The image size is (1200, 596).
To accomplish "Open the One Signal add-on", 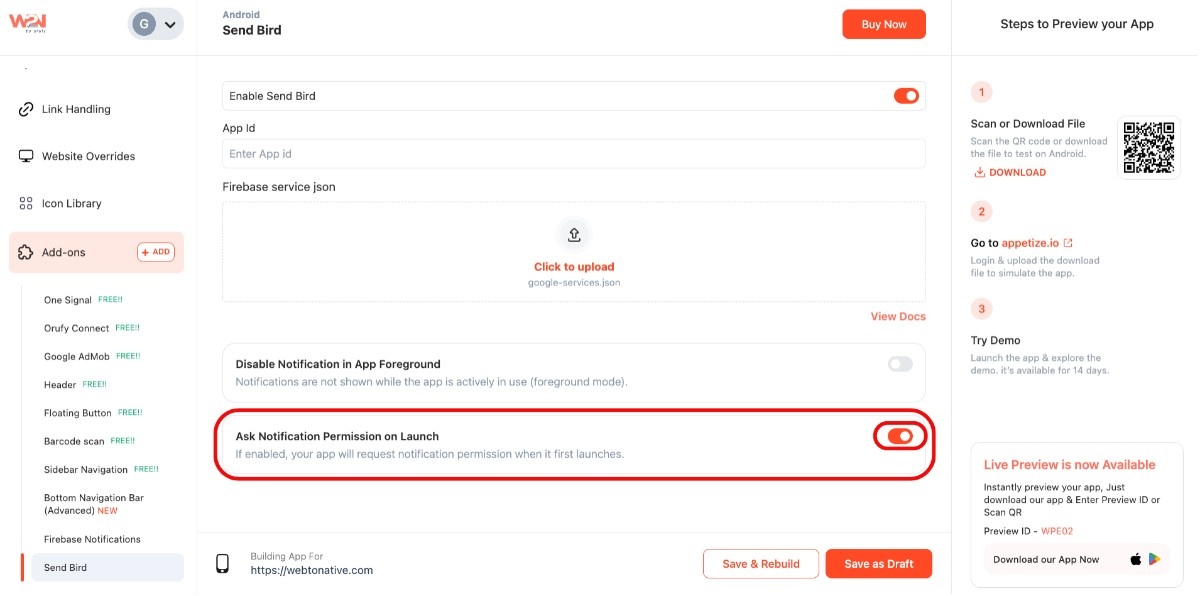I will click(68, 300).
